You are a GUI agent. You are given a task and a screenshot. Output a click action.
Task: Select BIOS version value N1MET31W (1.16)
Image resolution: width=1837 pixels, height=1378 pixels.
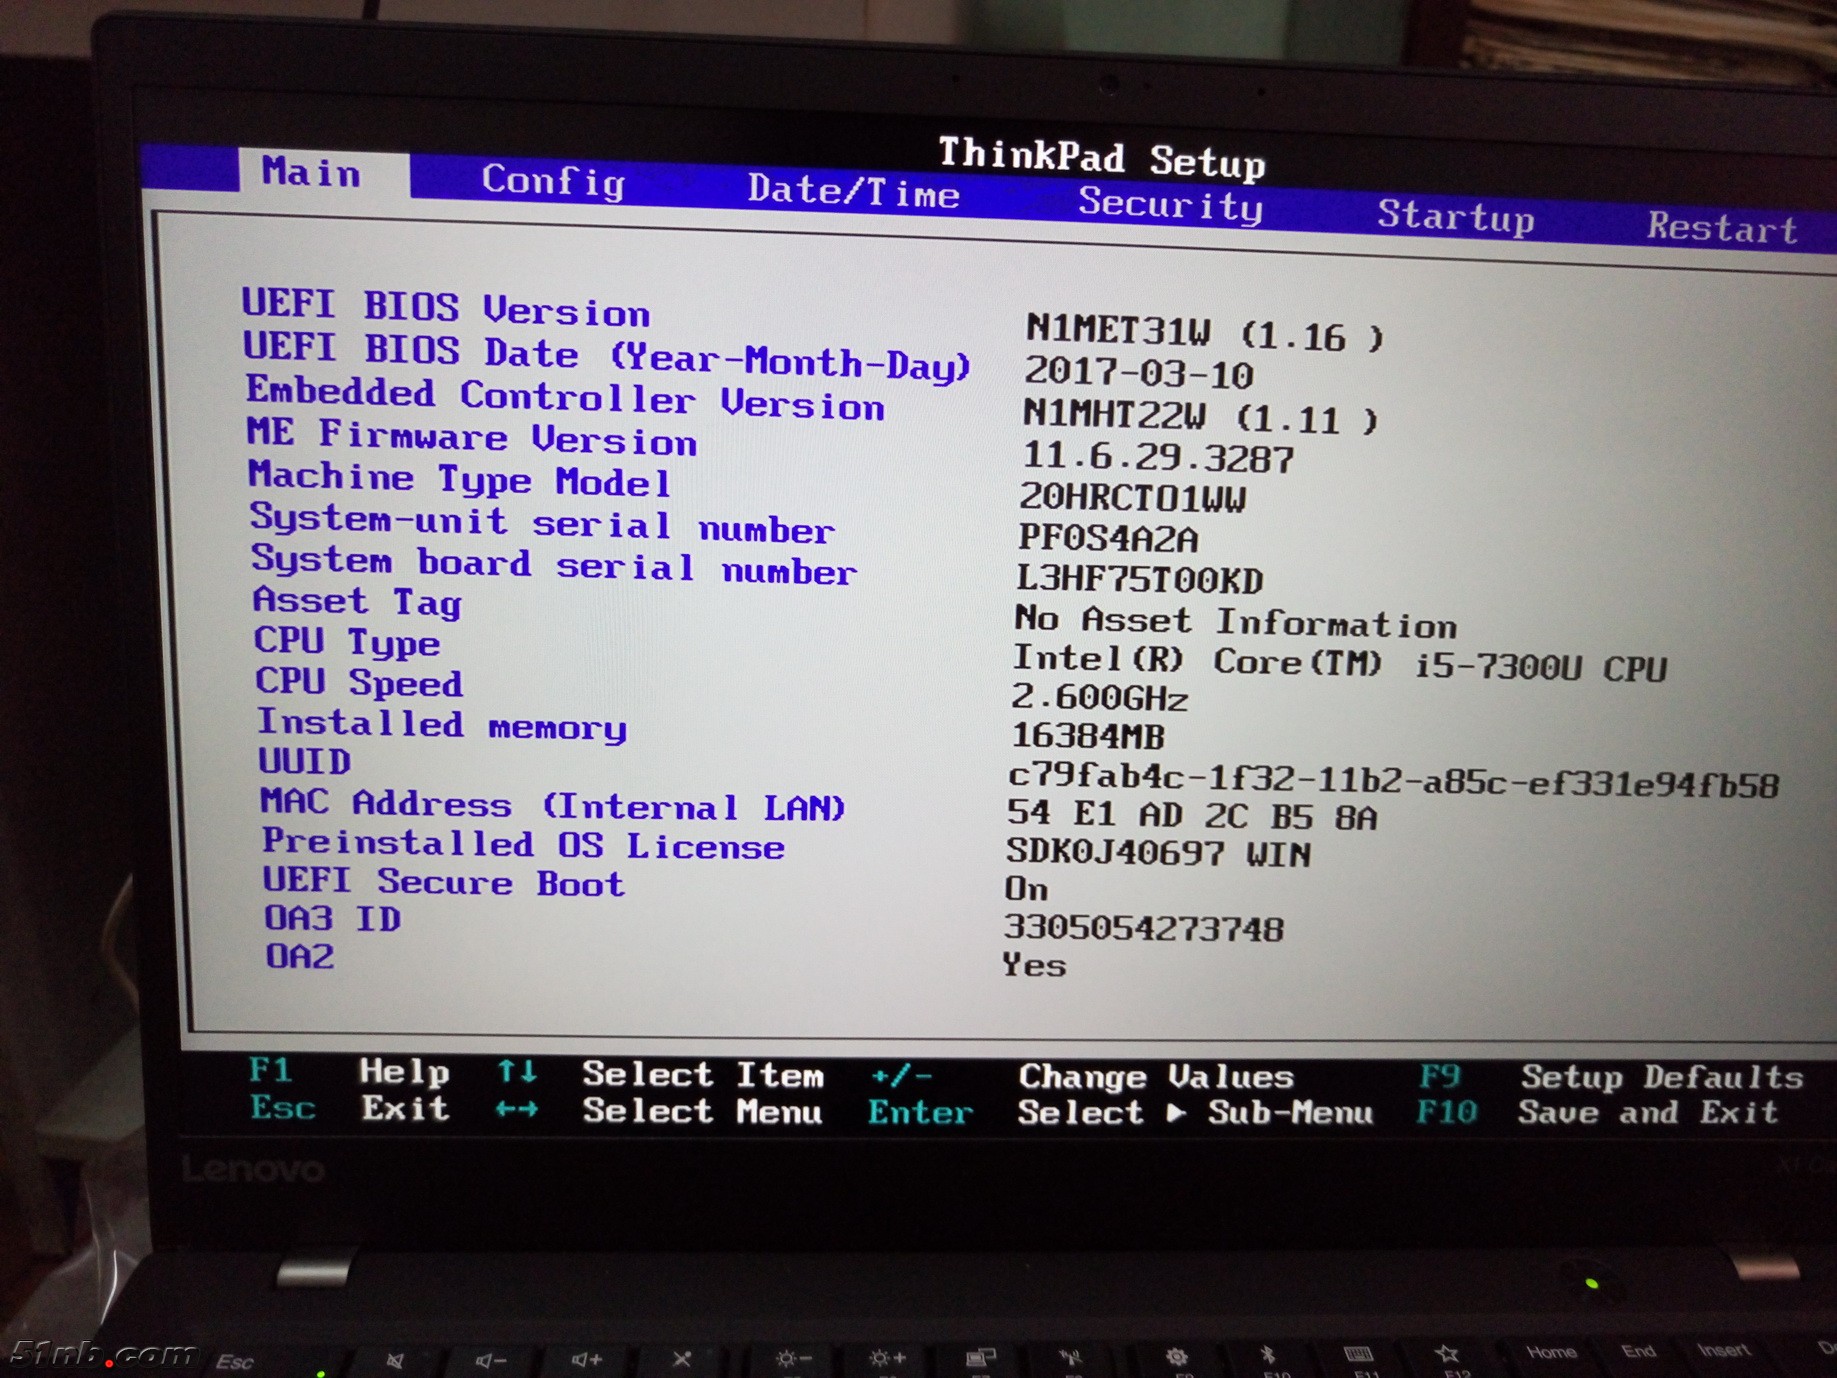point(1204,333)
